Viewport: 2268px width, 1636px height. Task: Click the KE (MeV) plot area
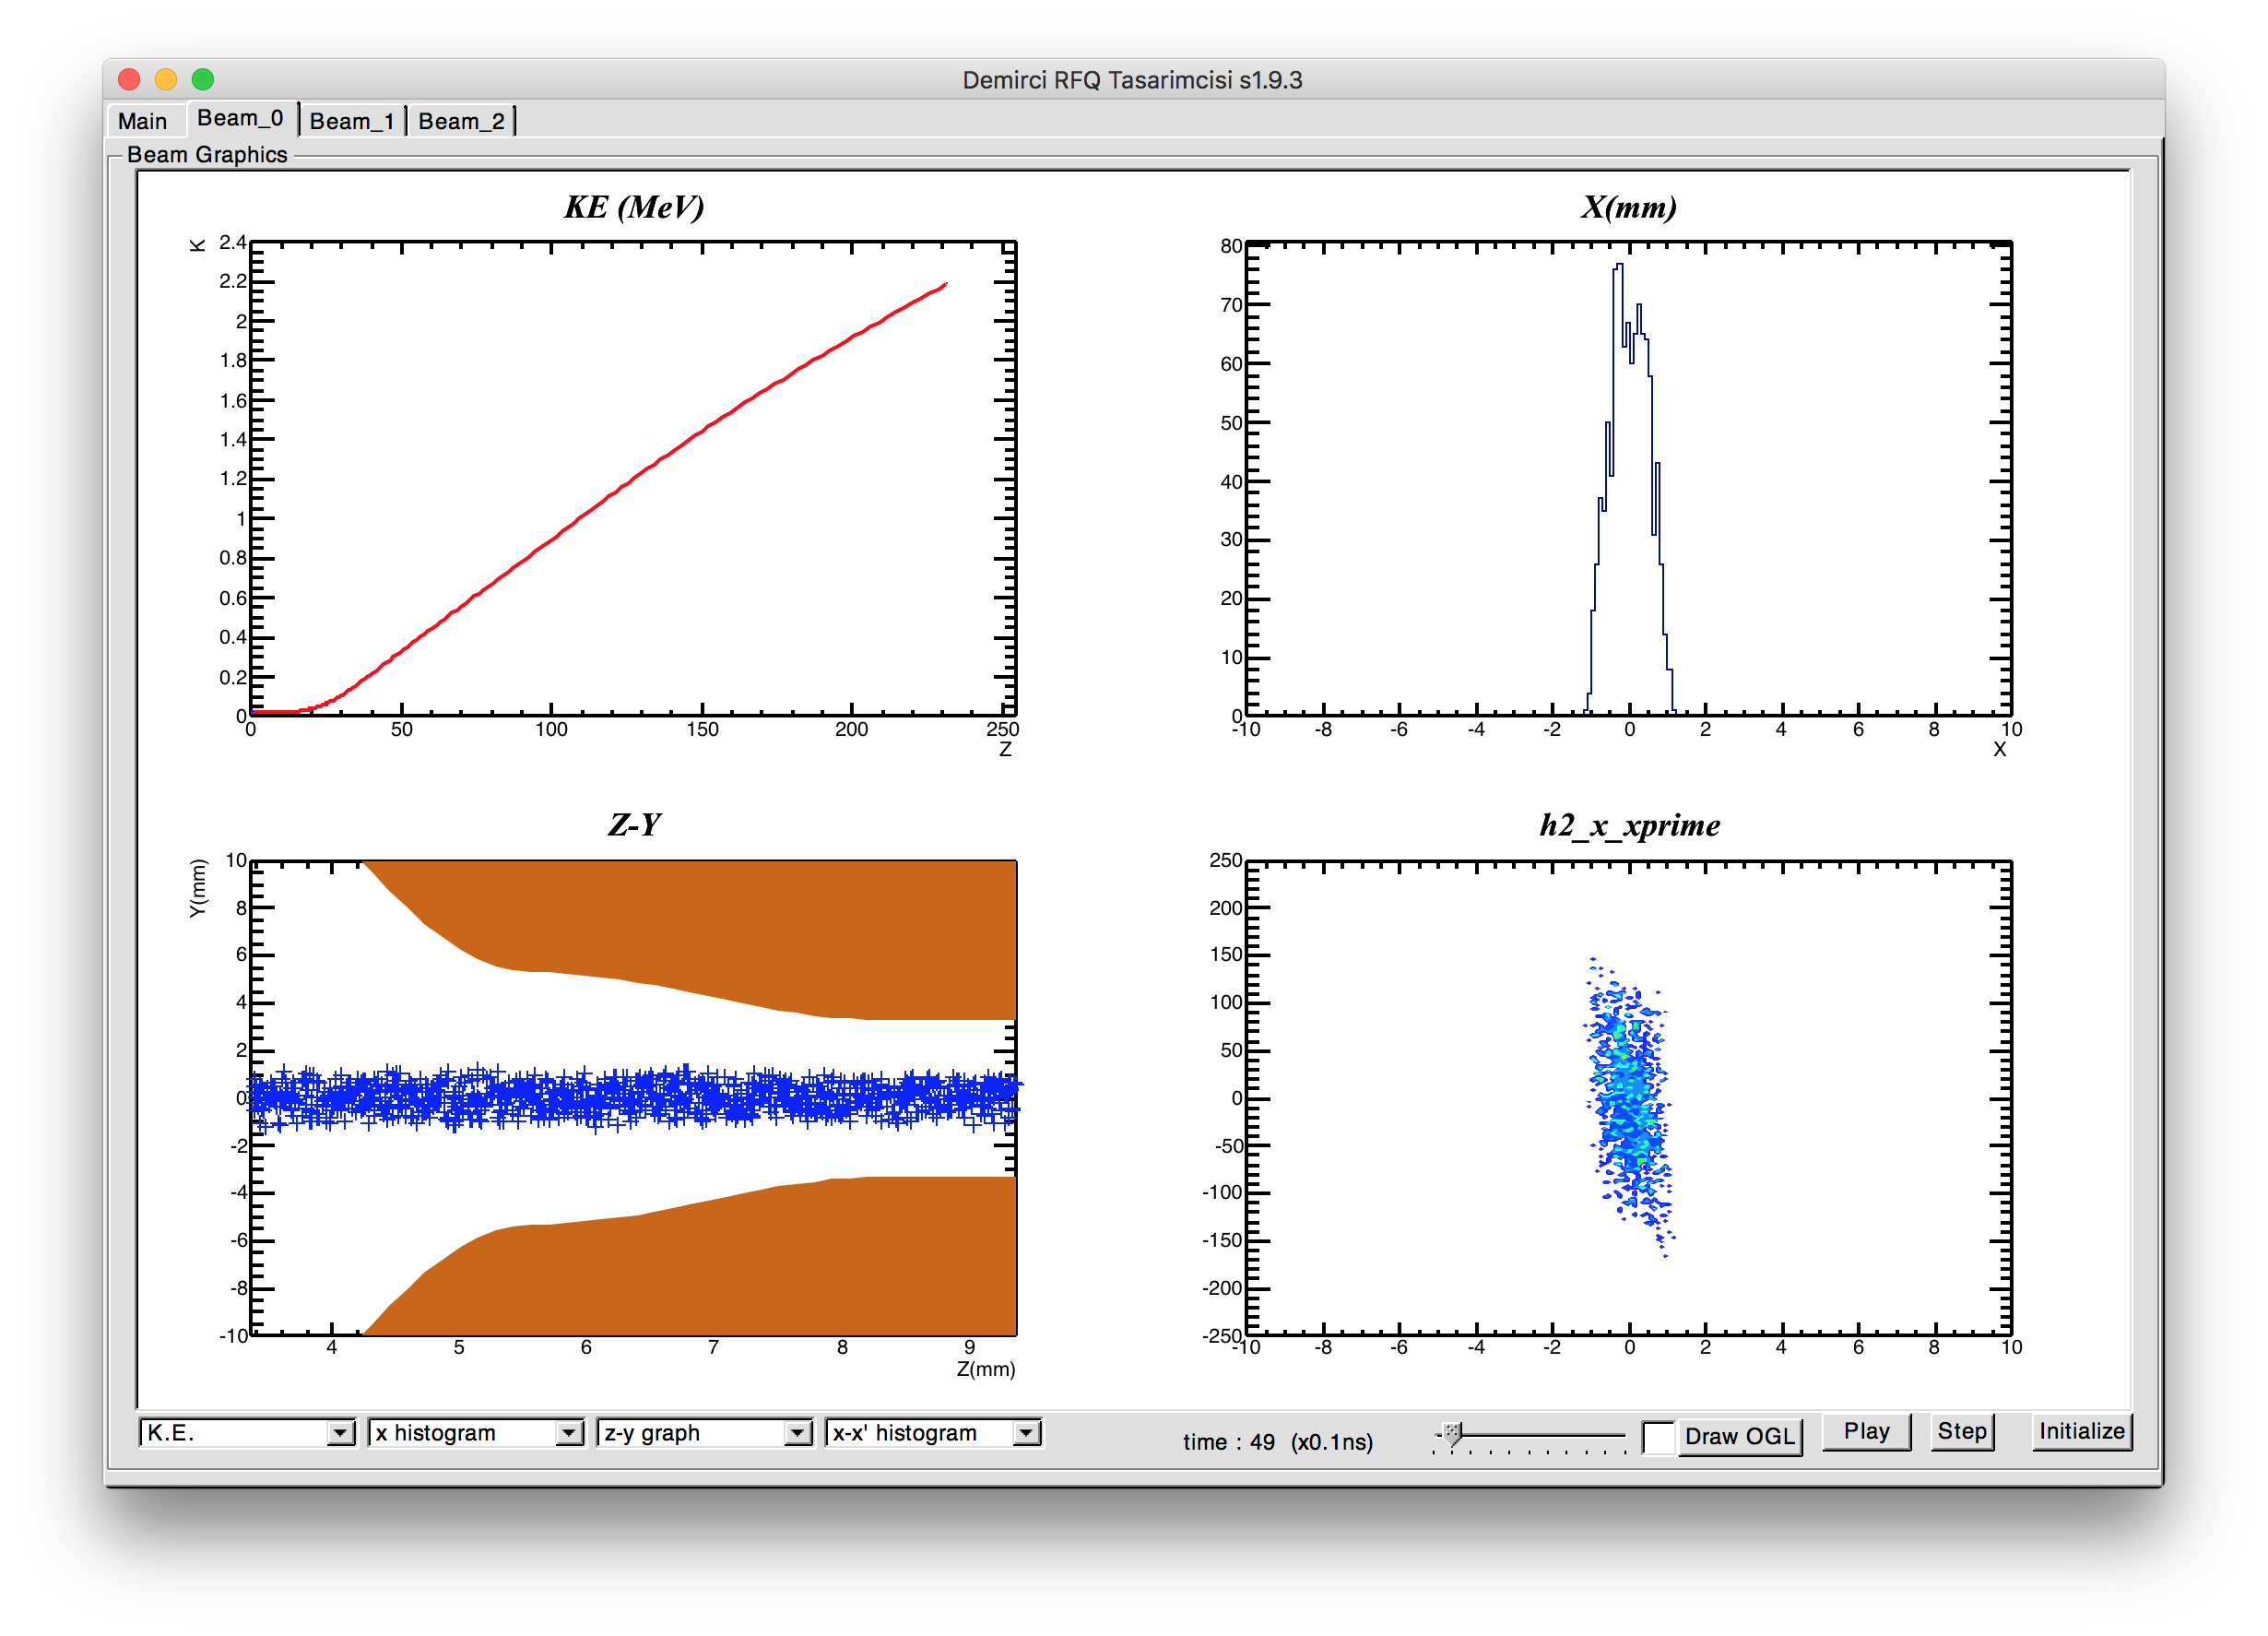click(633, 480)
